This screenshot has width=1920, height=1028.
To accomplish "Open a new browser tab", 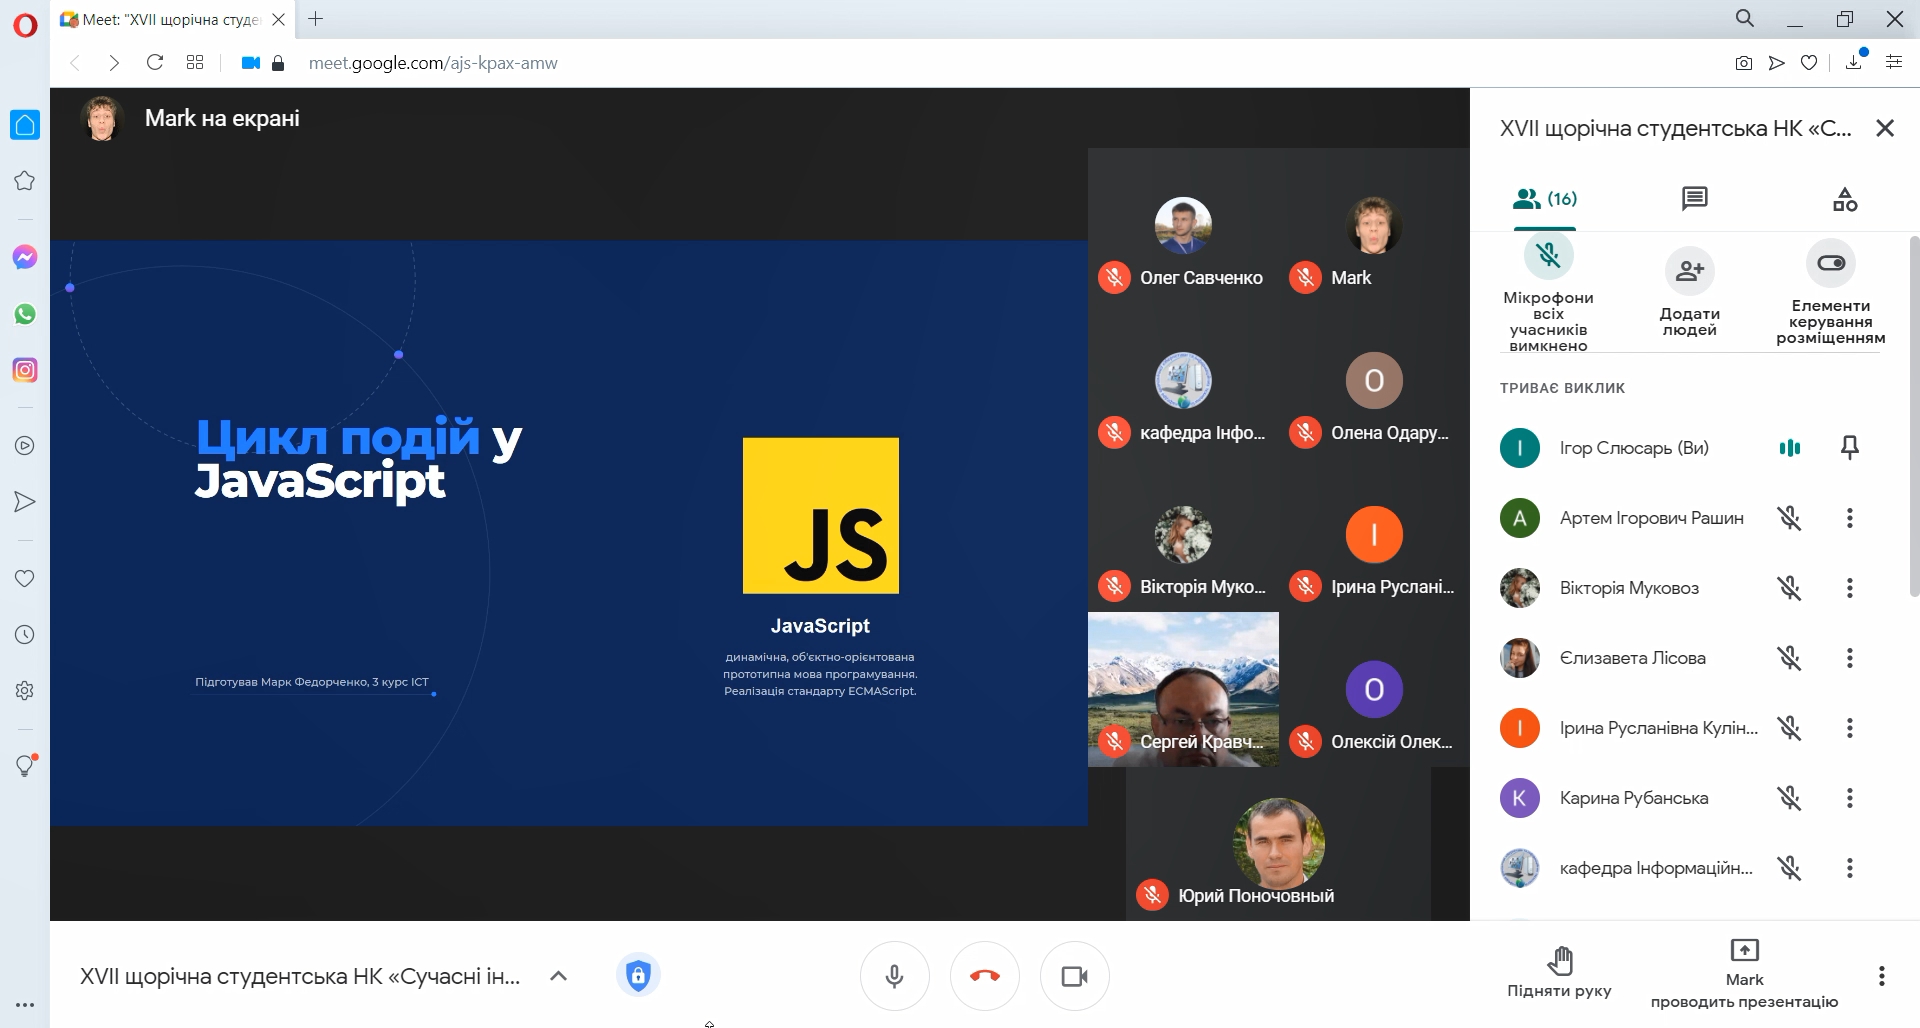I will [316, 19].
